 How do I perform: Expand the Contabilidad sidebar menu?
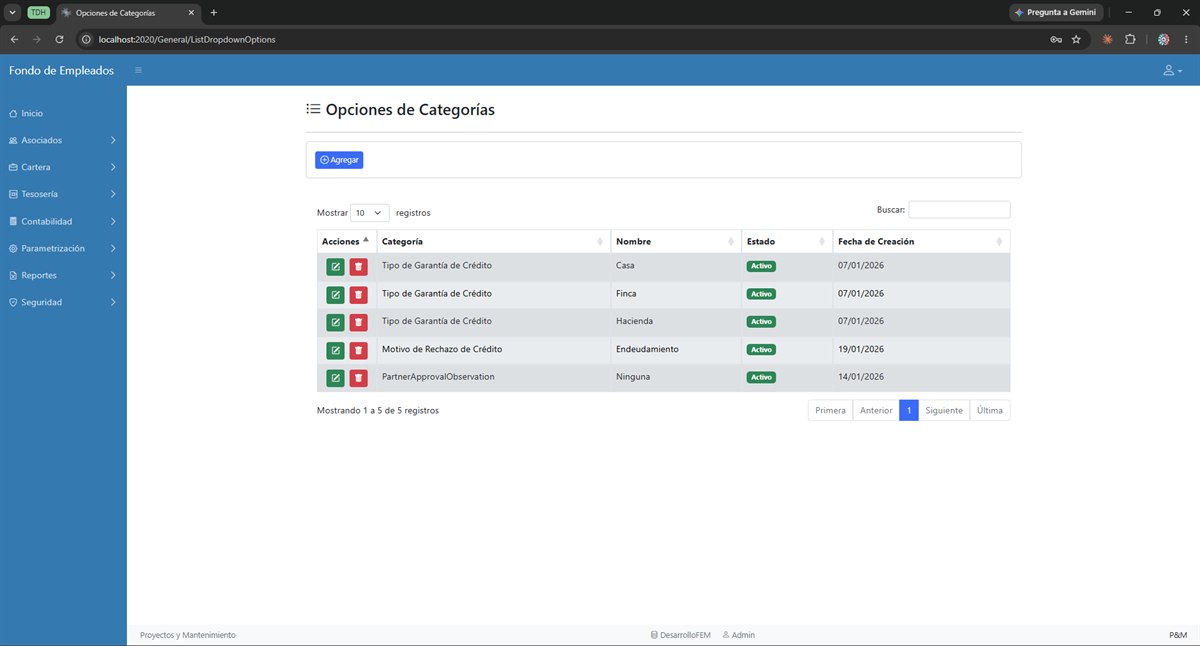click(x=63, y=221)
